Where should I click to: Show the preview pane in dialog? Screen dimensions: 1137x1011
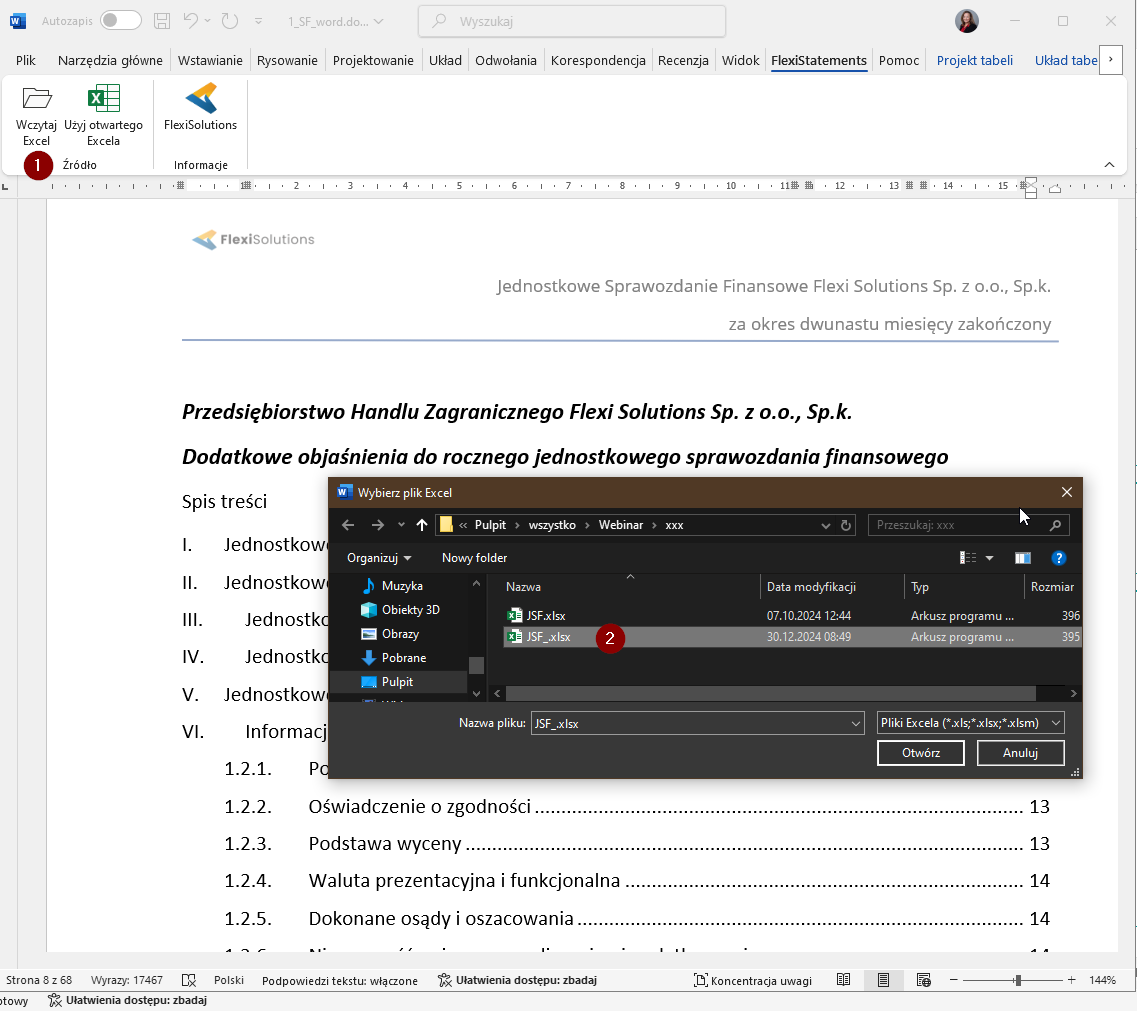[x=1022, y=558]
